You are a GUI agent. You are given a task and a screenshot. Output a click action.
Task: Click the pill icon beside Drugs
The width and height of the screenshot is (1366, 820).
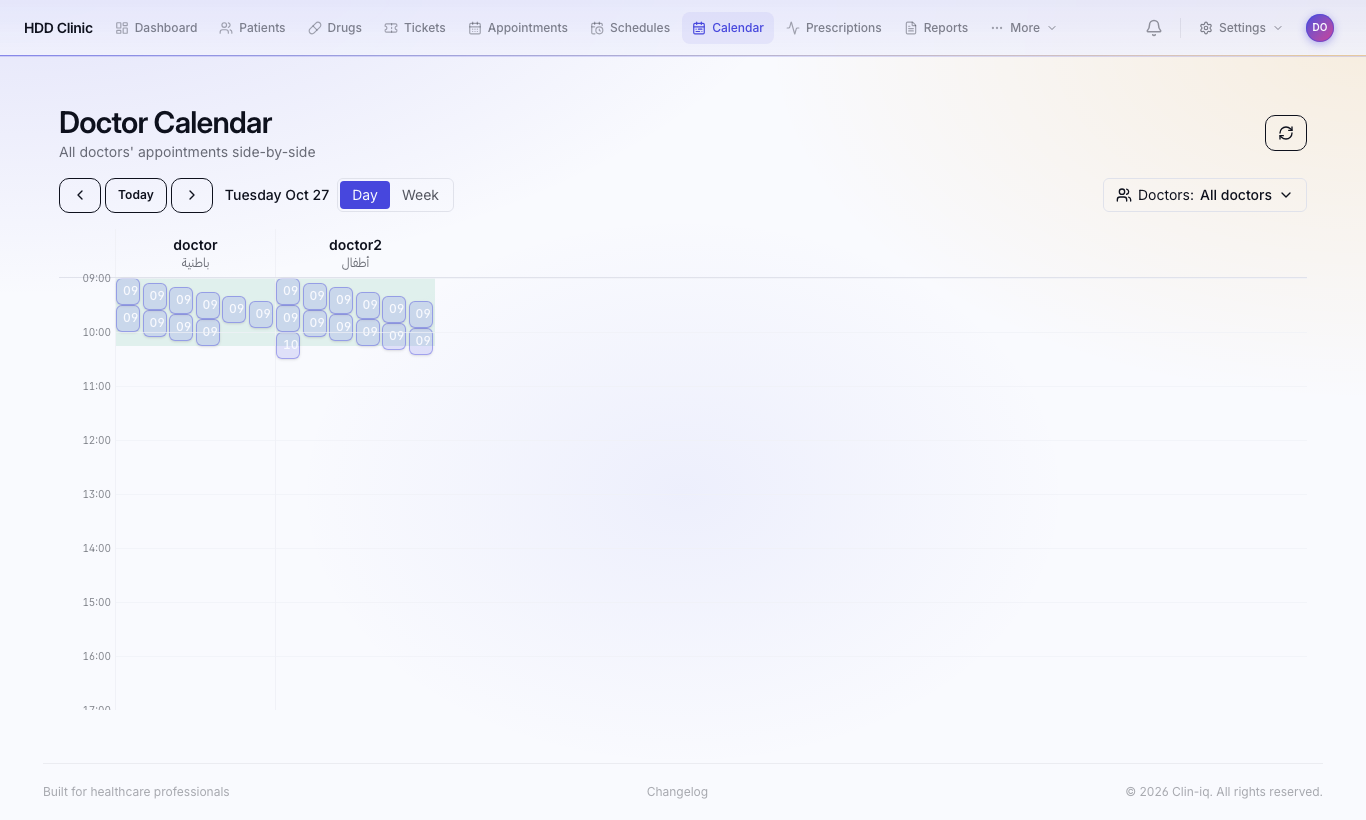click(315, 28)
